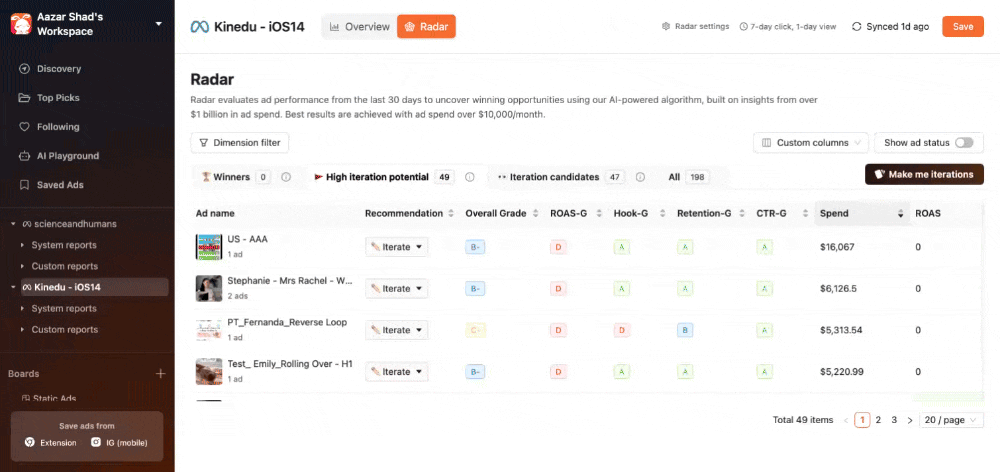Screen dimensions: 1000x472
Task: Open the 20 / page size dropdown
Action: tap(952, 420)
